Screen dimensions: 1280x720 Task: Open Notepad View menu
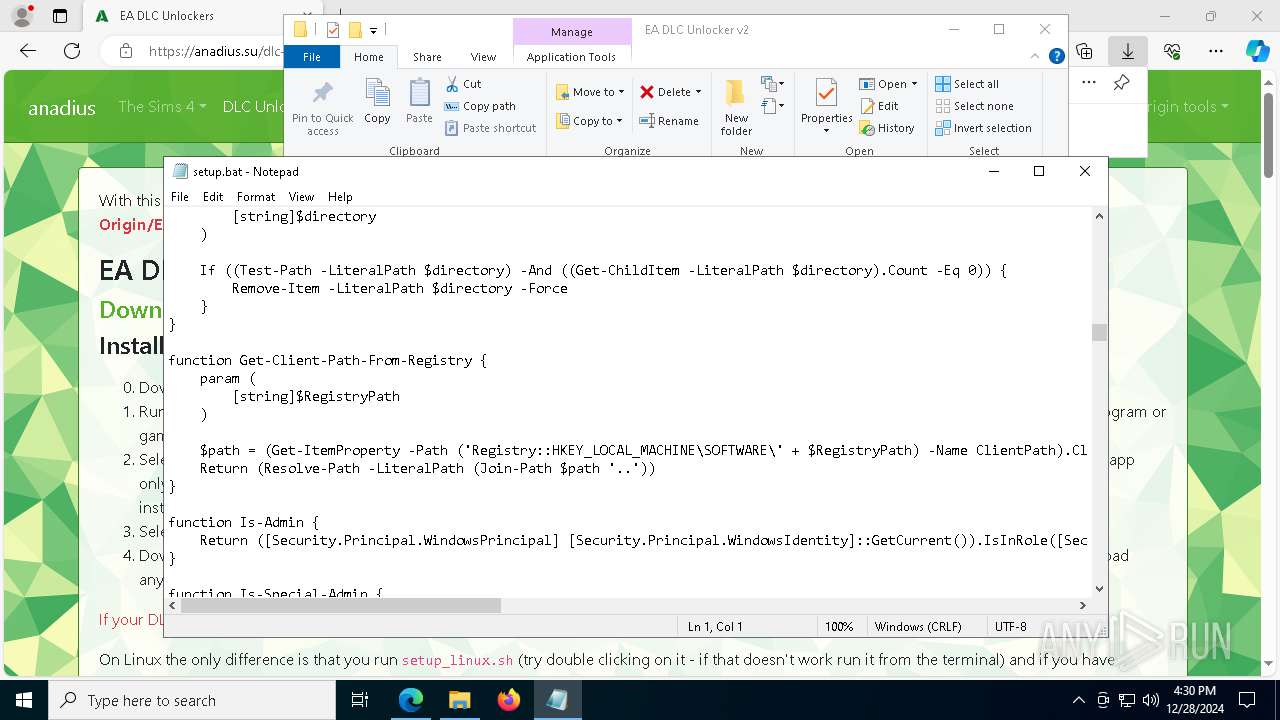(x=301, y=197)
